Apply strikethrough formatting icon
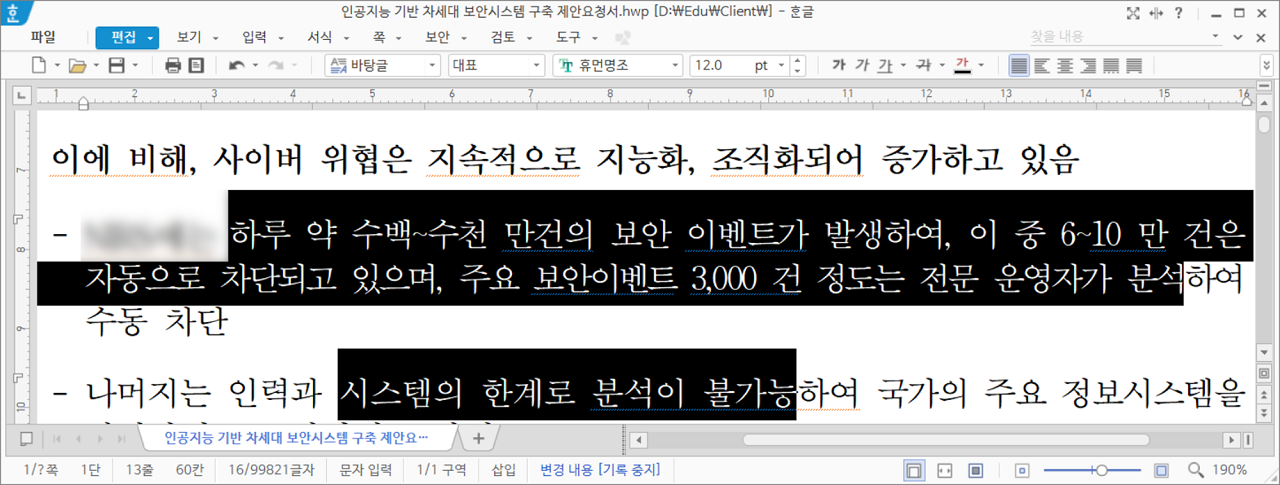The width and height of the screenshot is (1280, 485). click(923, 65)
